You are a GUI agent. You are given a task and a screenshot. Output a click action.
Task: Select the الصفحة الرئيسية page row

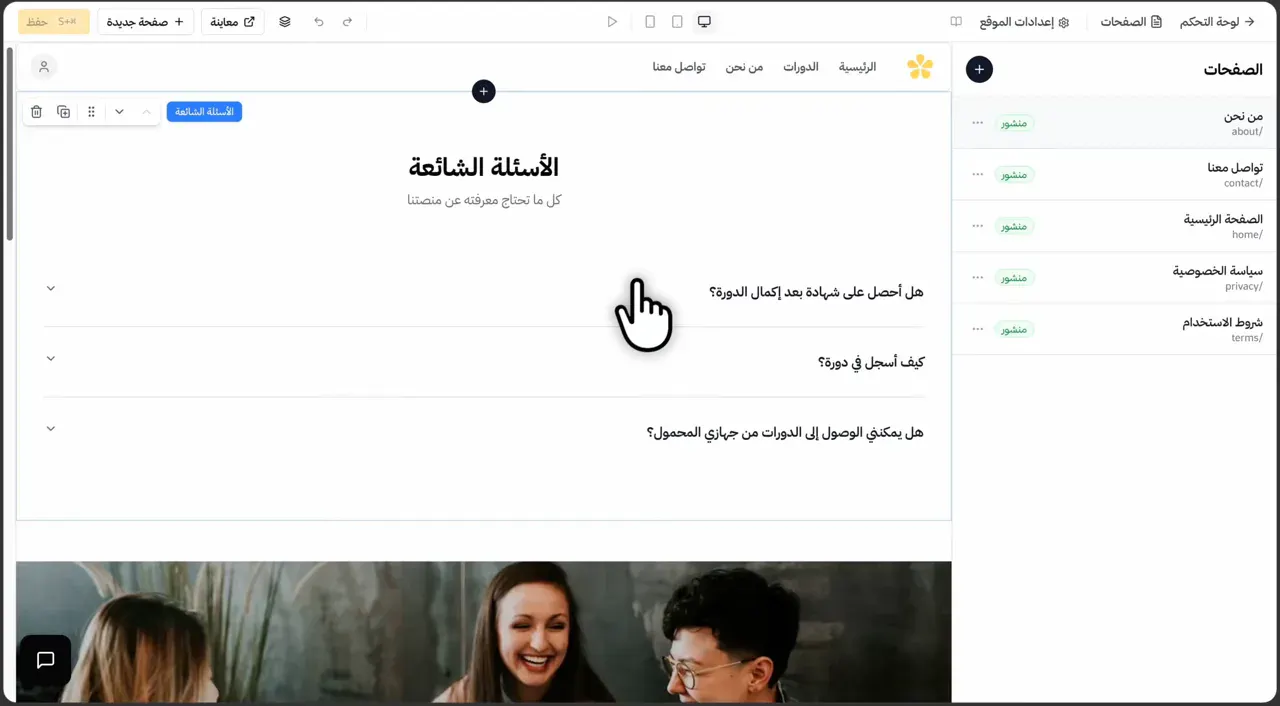(x=1116, y=226)
